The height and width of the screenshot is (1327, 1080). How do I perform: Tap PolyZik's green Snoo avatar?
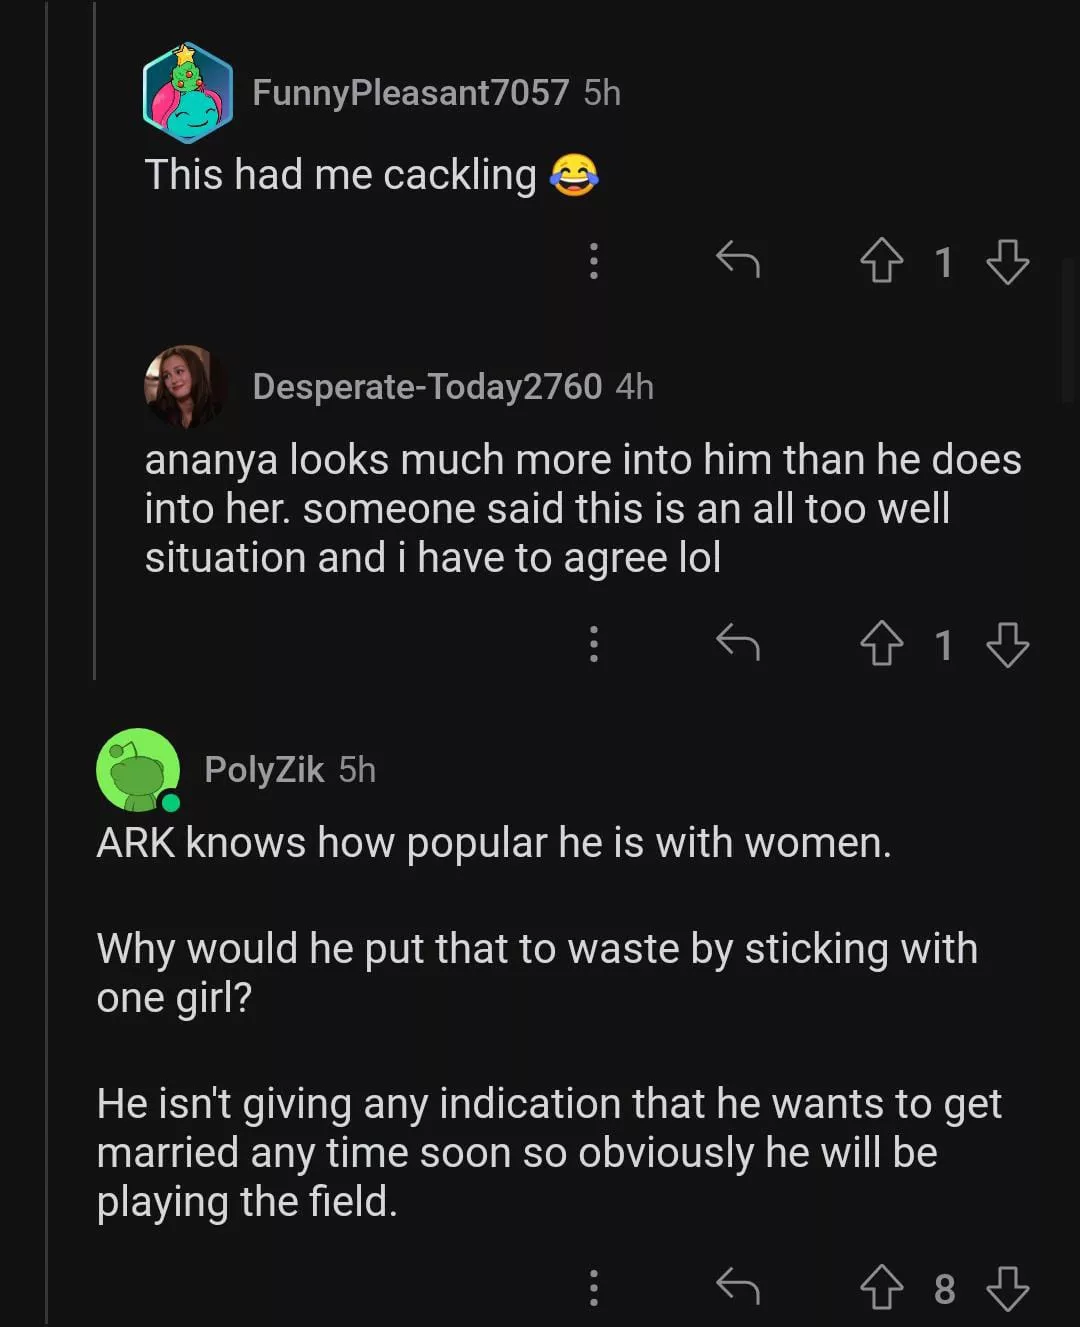(x=138, y=770)
